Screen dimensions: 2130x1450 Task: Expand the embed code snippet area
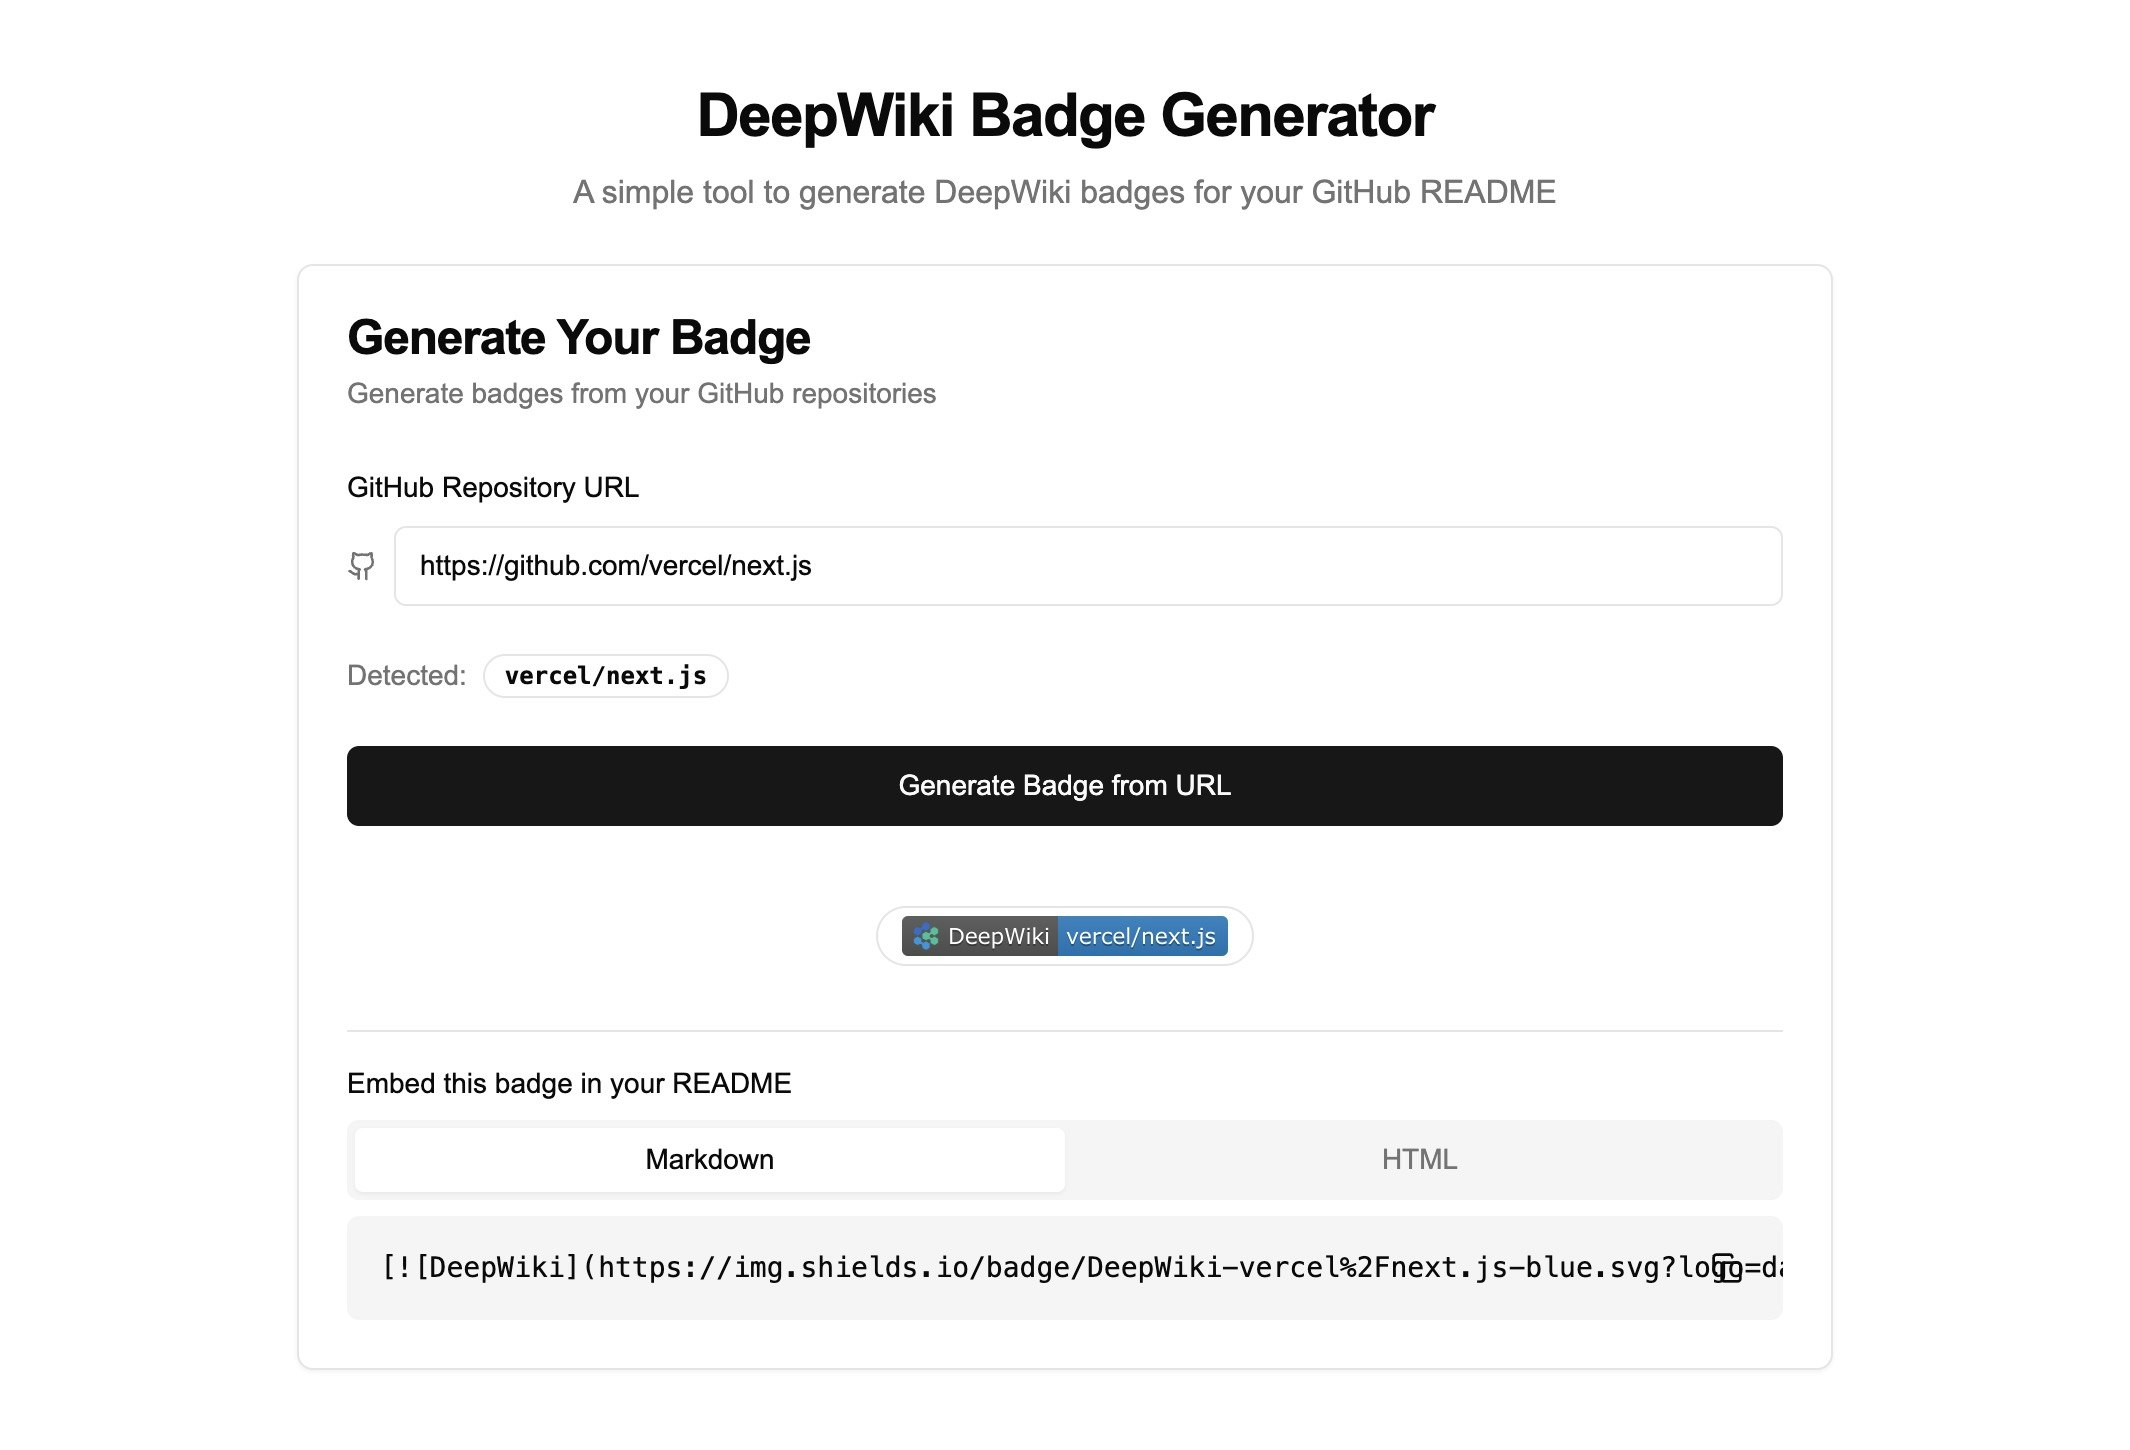coord(1064,1268)
